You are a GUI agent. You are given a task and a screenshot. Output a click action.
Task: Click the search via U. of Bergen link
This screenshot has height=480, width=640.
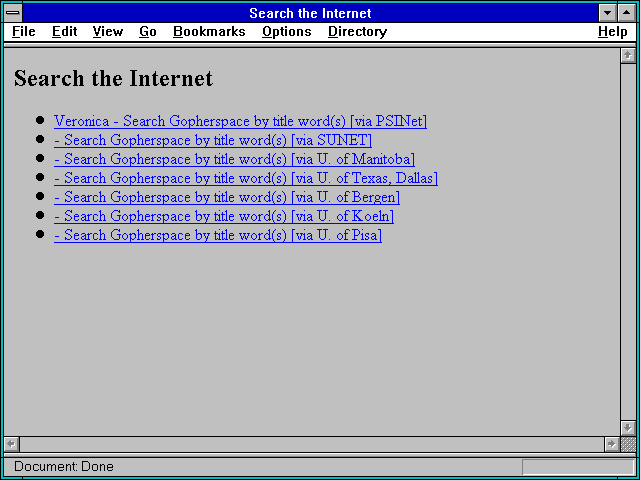click(227, 197)
